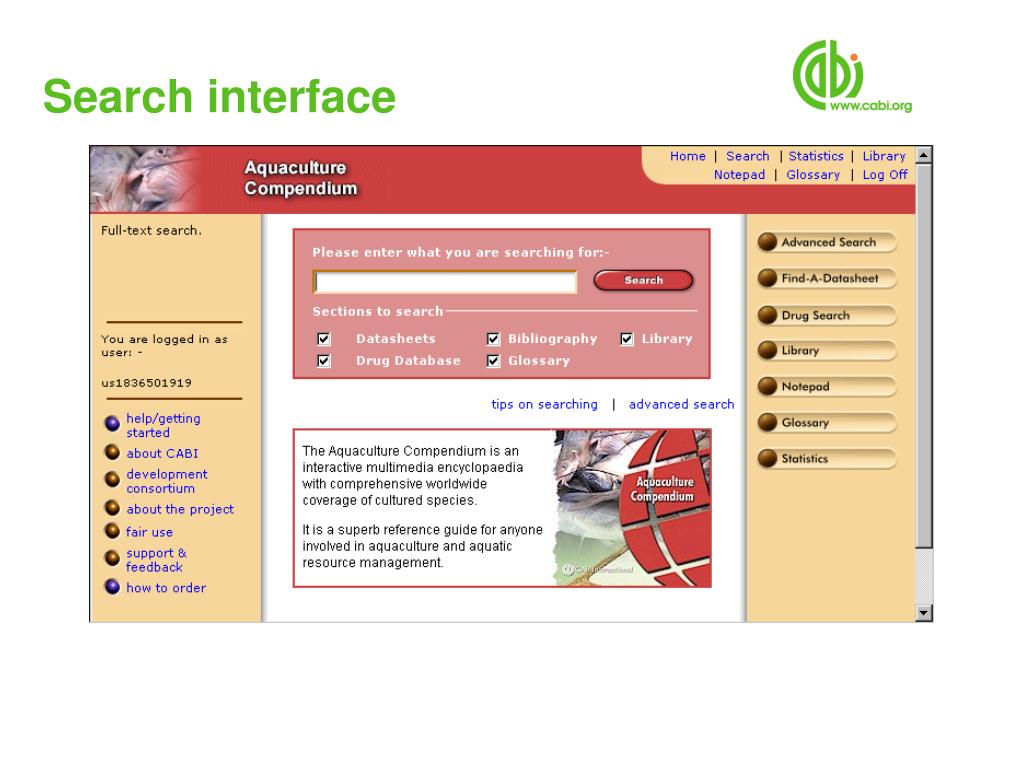Open the fair use link
1024x768 pixels.
[x=149, y=532]
